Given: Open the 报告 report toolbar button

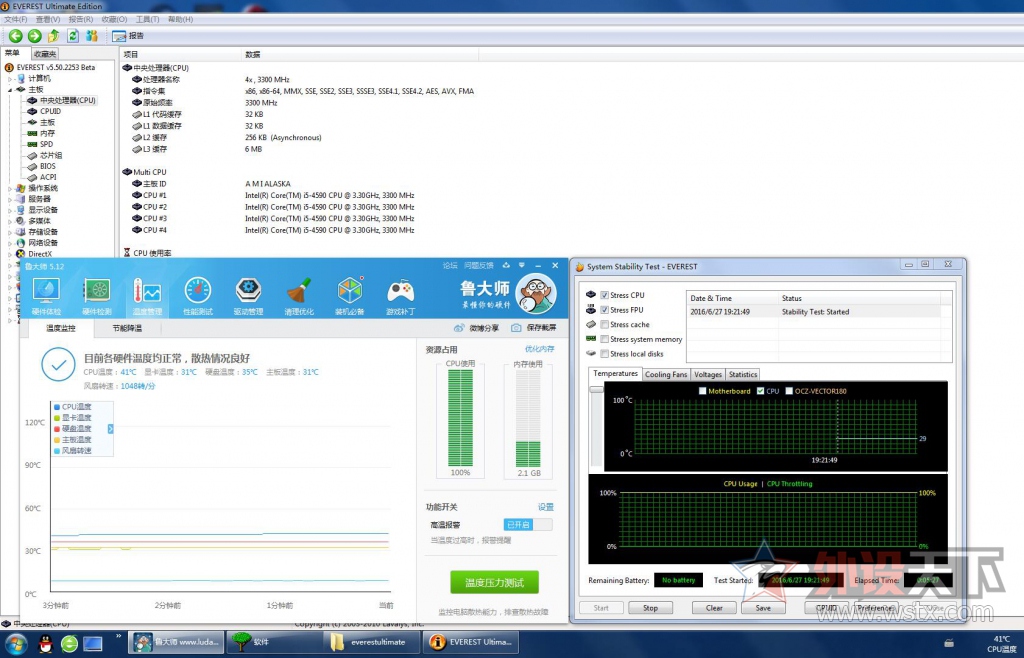Looking at the screenshot, I should point(128,36).
